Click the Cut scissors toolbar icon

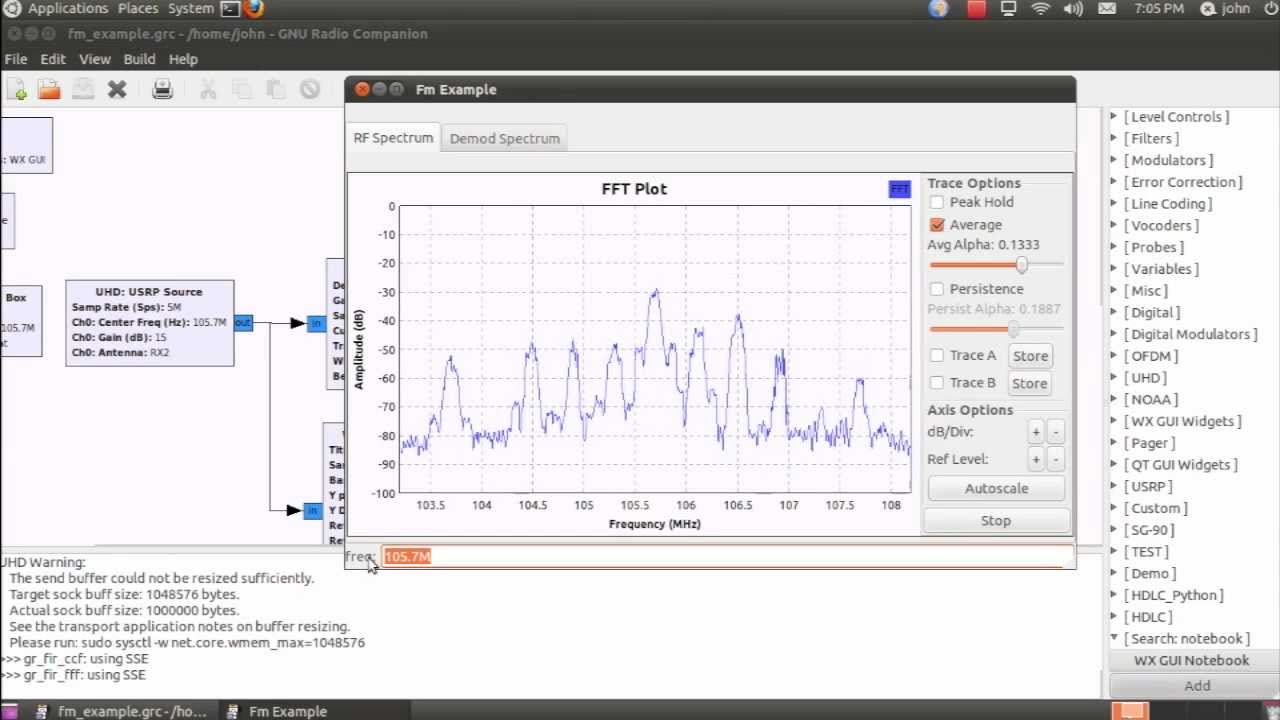click(x=208, y=90)
